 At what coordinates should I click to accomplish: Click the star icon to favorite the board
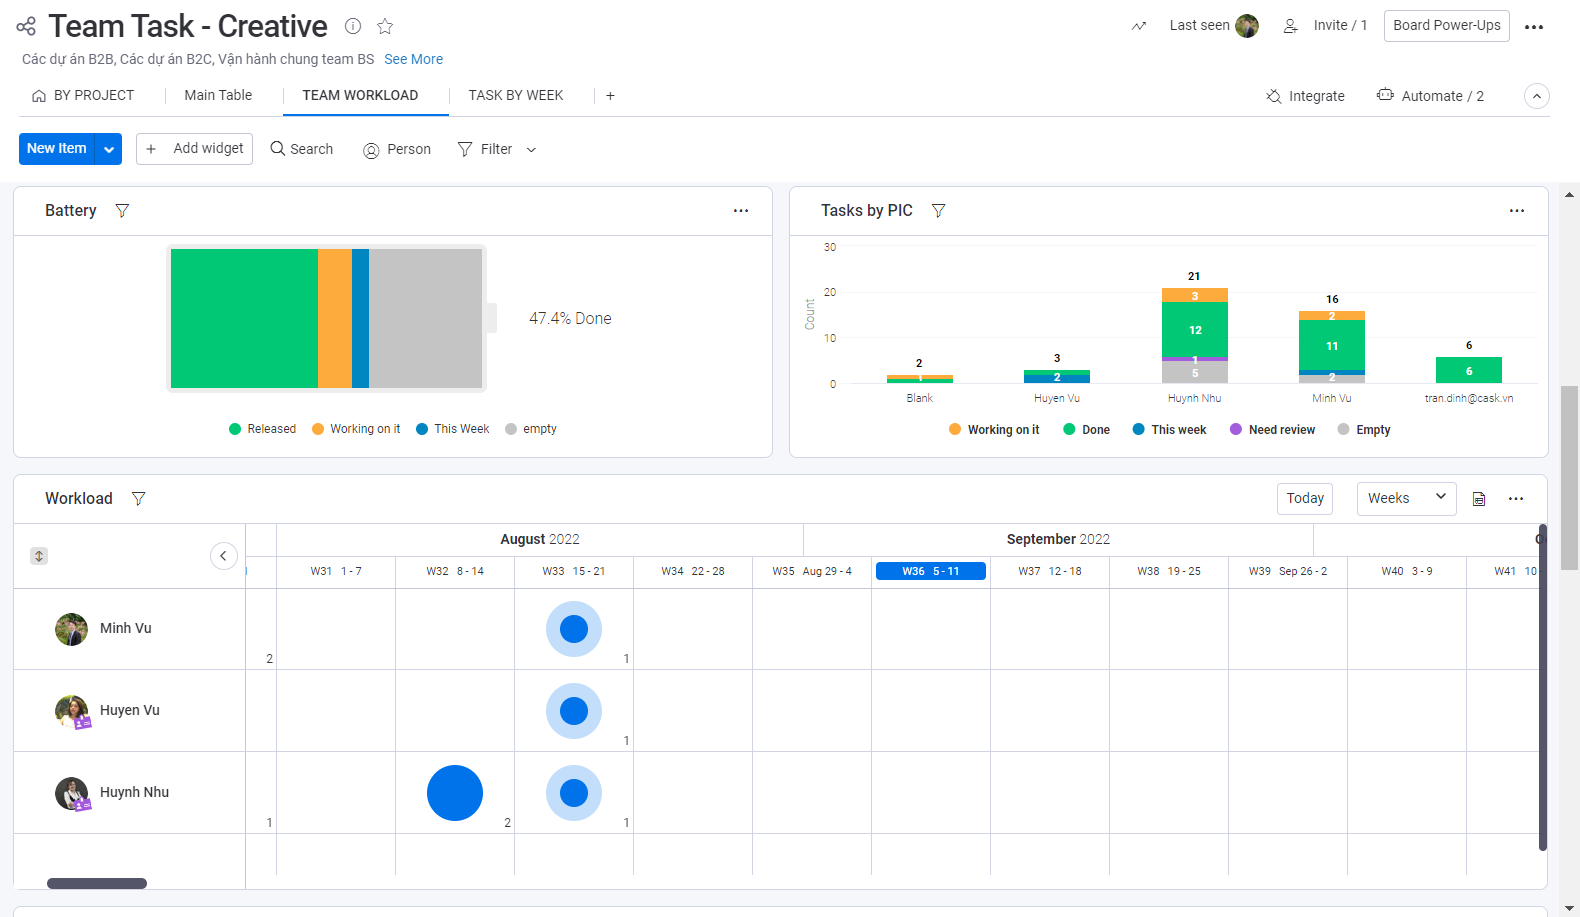[x=385, y=26]
